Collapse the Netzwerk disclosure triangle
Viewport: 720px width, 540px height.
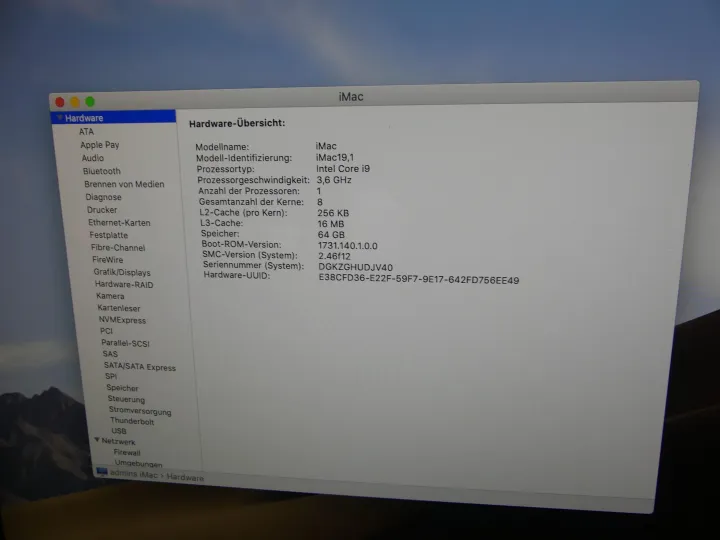tap(97, 440)
